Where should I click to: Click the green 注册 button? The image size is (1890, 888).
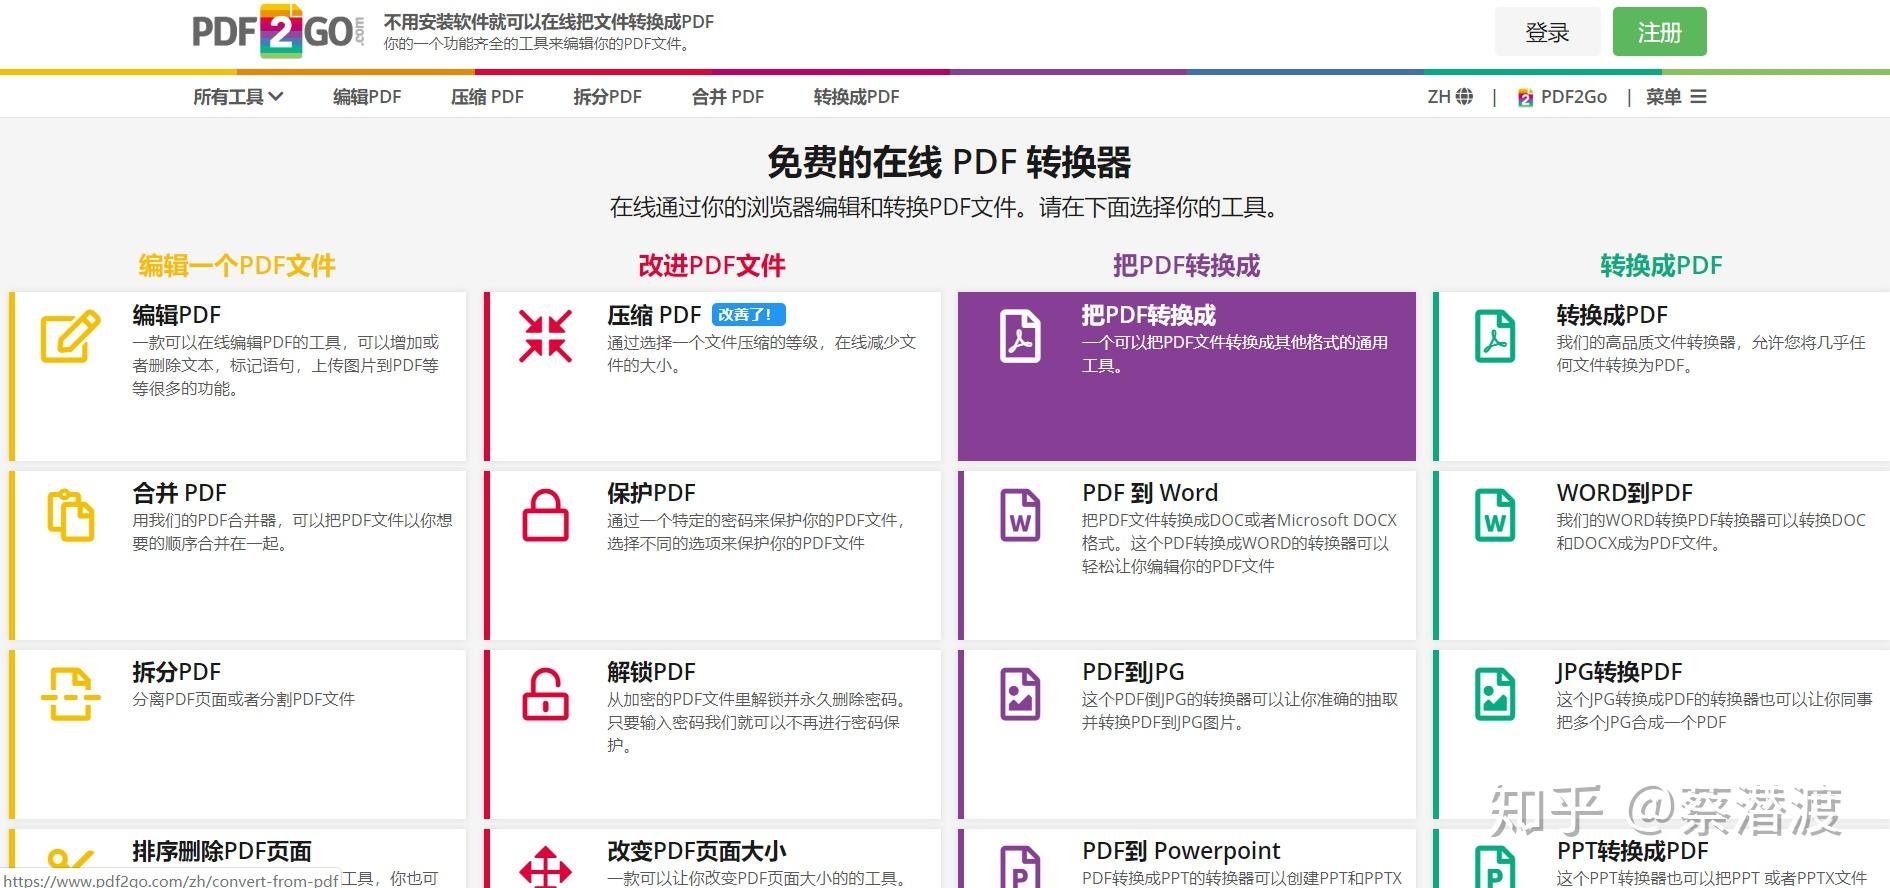1659,32
